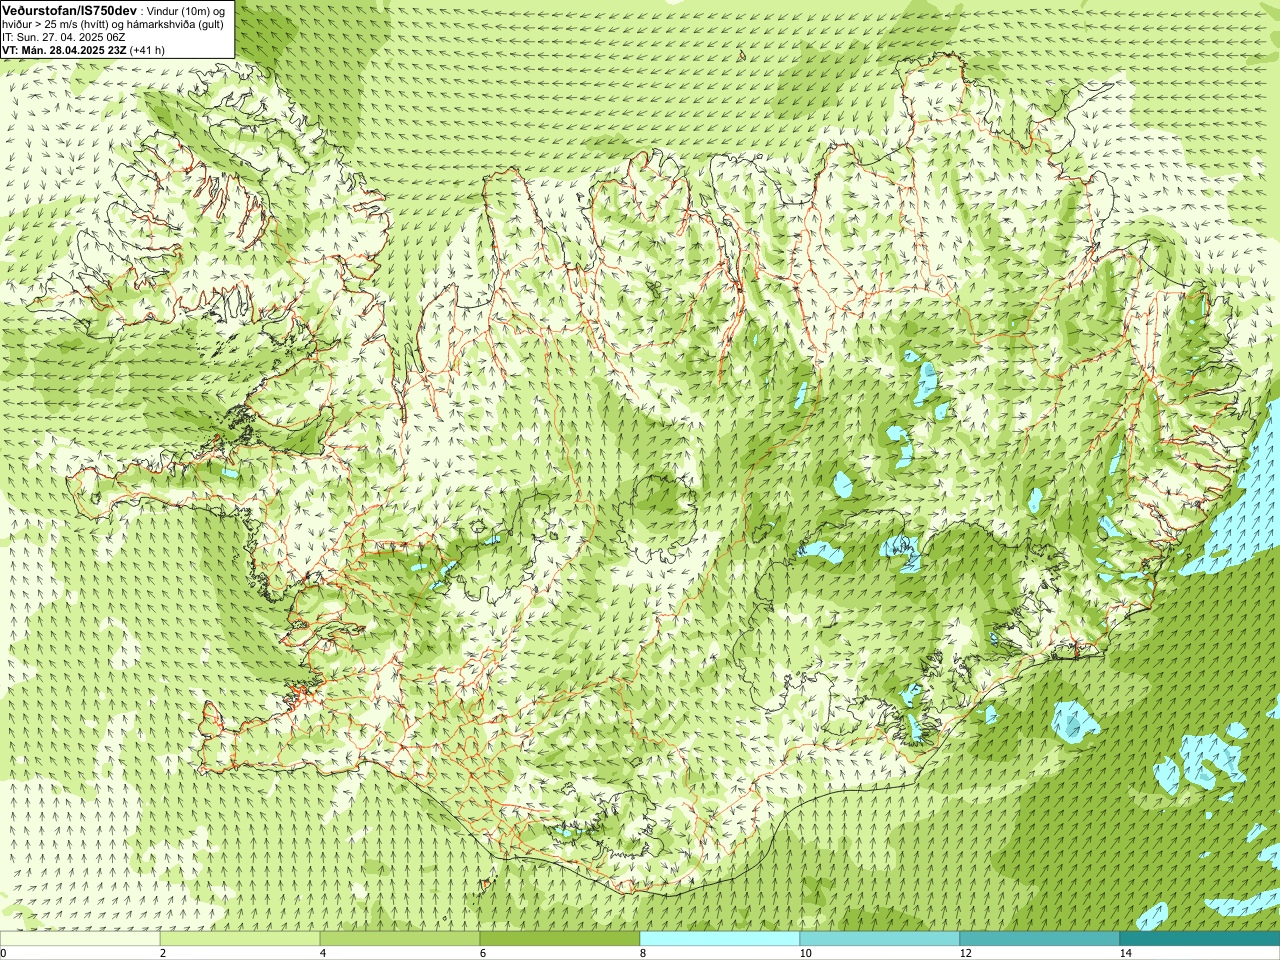The height and width of the screenshot is (960, 1280).
Task: Click the 4–6 m/s green color band
Action: coord(400,939)
